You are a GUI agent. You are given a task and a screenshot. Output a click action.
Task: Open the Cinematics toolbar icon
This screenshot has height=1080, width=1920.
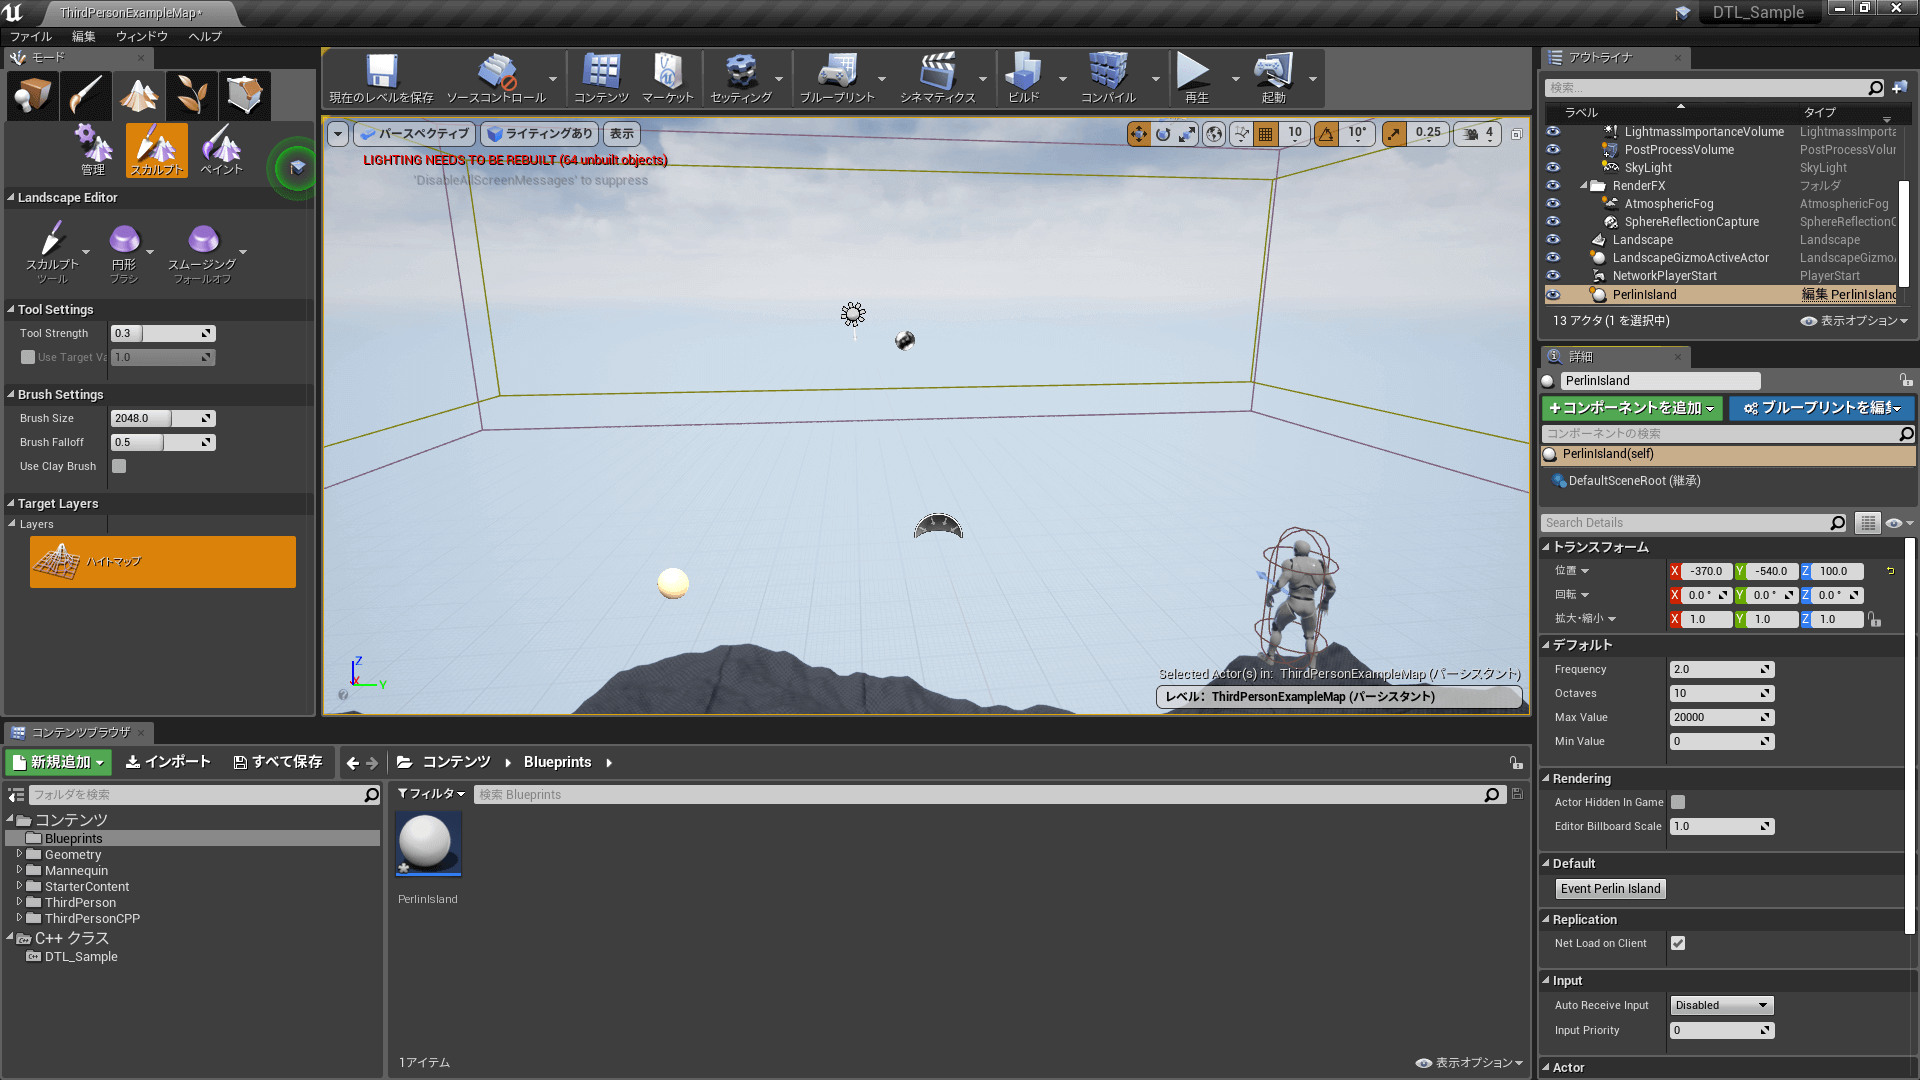click(937, 78)
